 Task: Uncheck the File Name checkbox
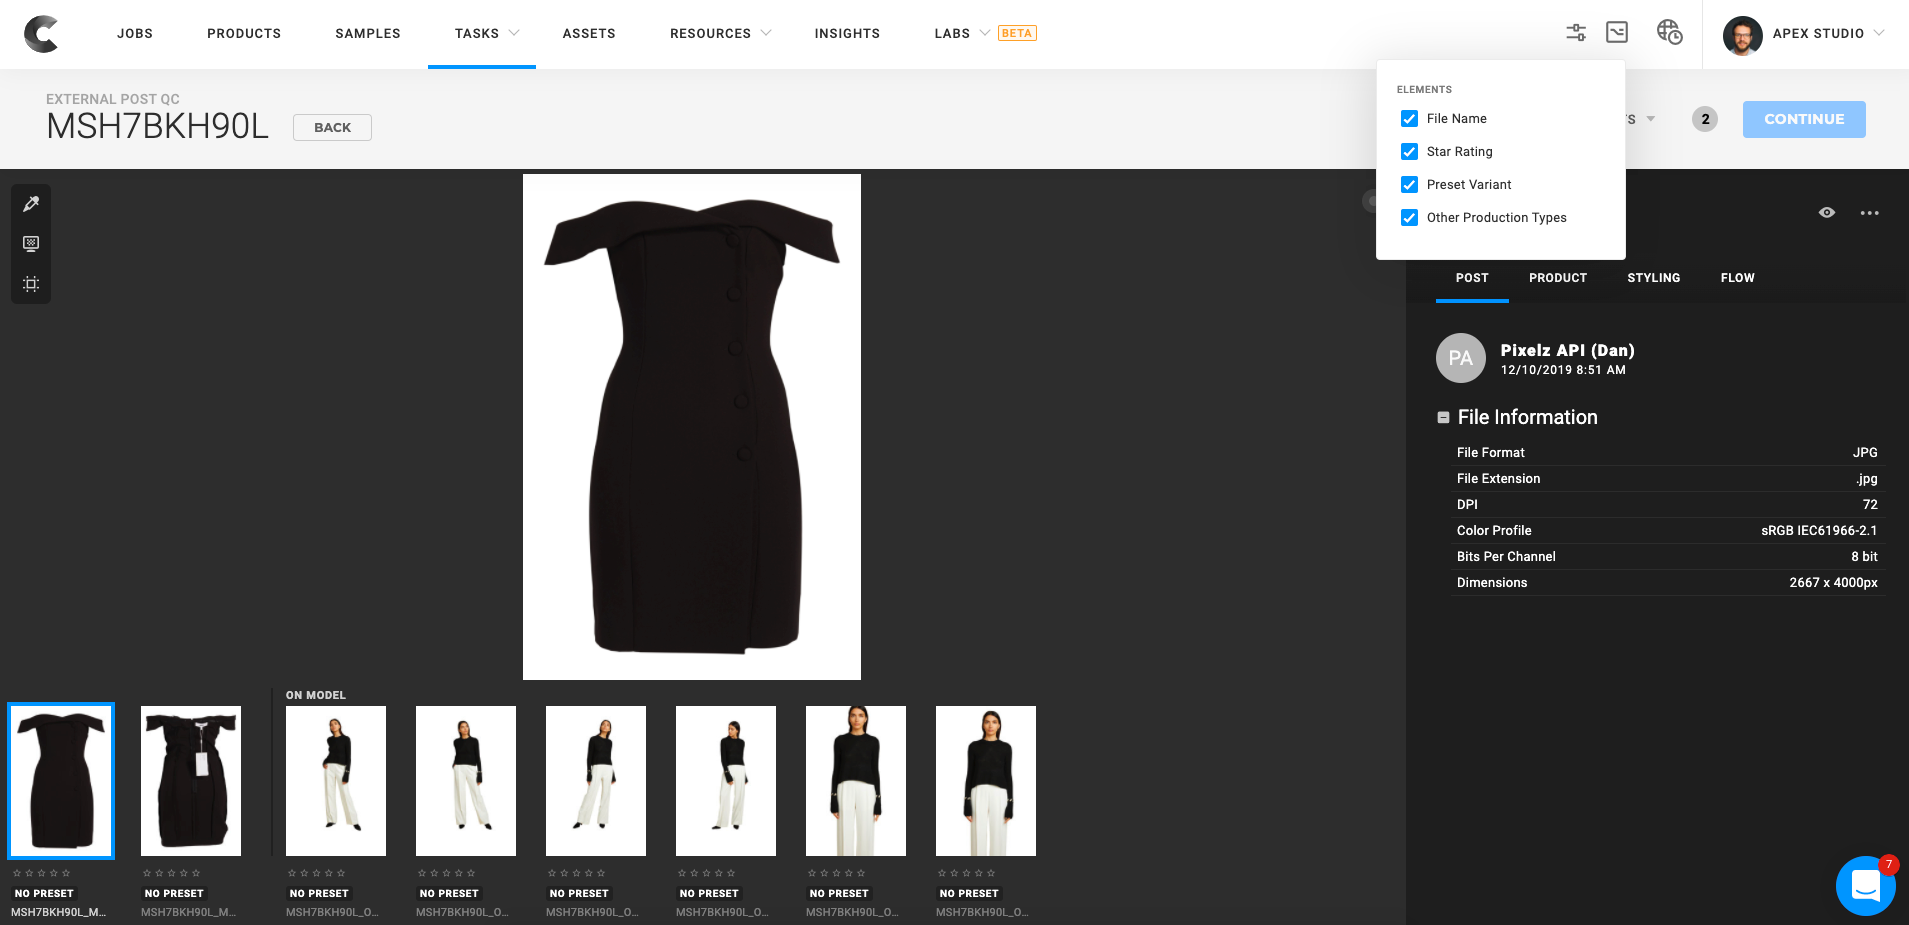click(1409, 119)
